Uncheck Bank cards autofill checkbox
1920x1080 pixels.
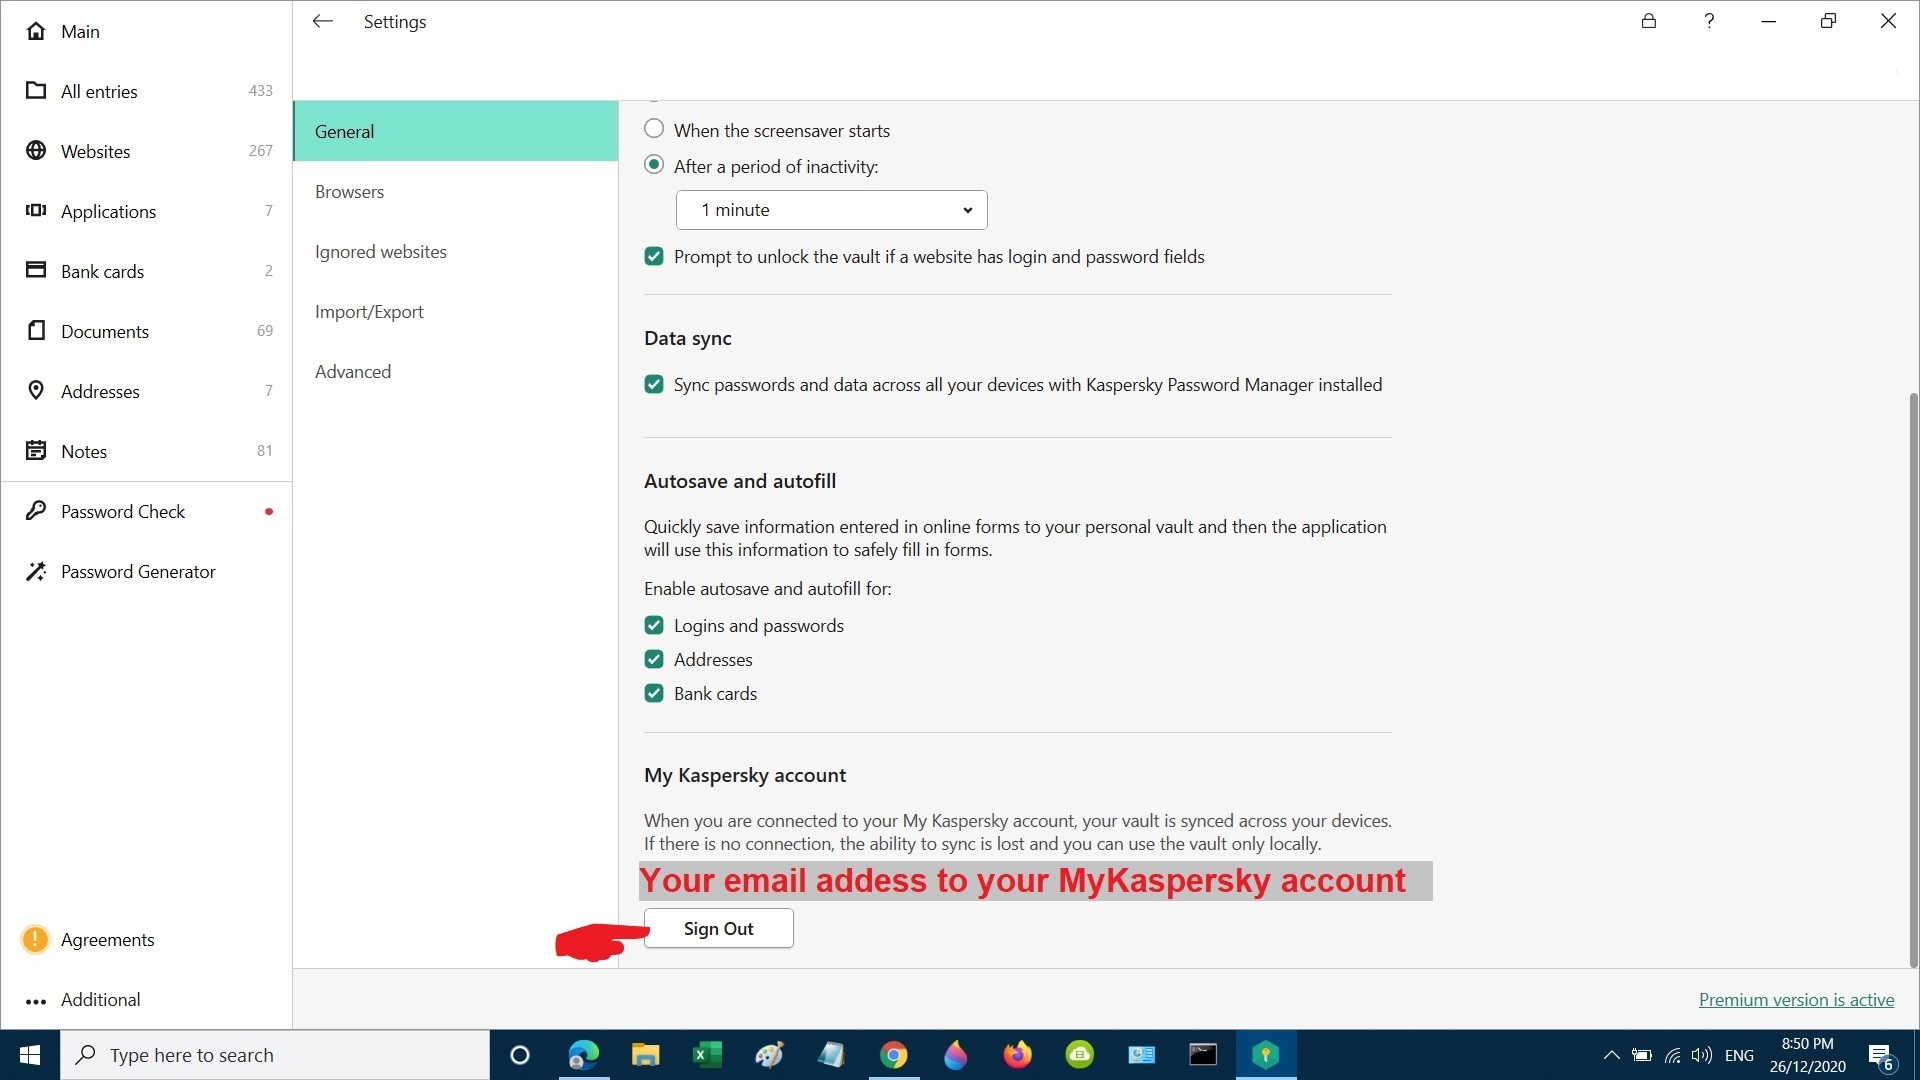(x=654, y=693)
